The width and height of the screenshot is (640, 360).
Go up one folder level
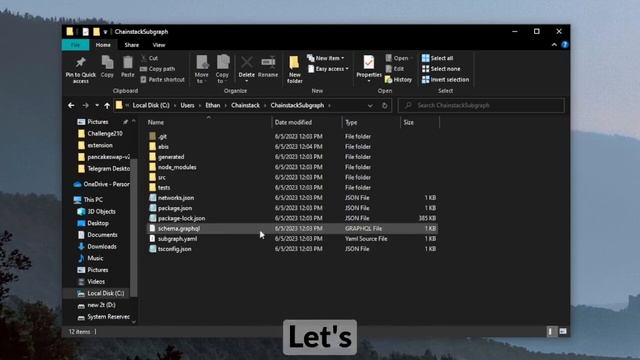point(107,105)
